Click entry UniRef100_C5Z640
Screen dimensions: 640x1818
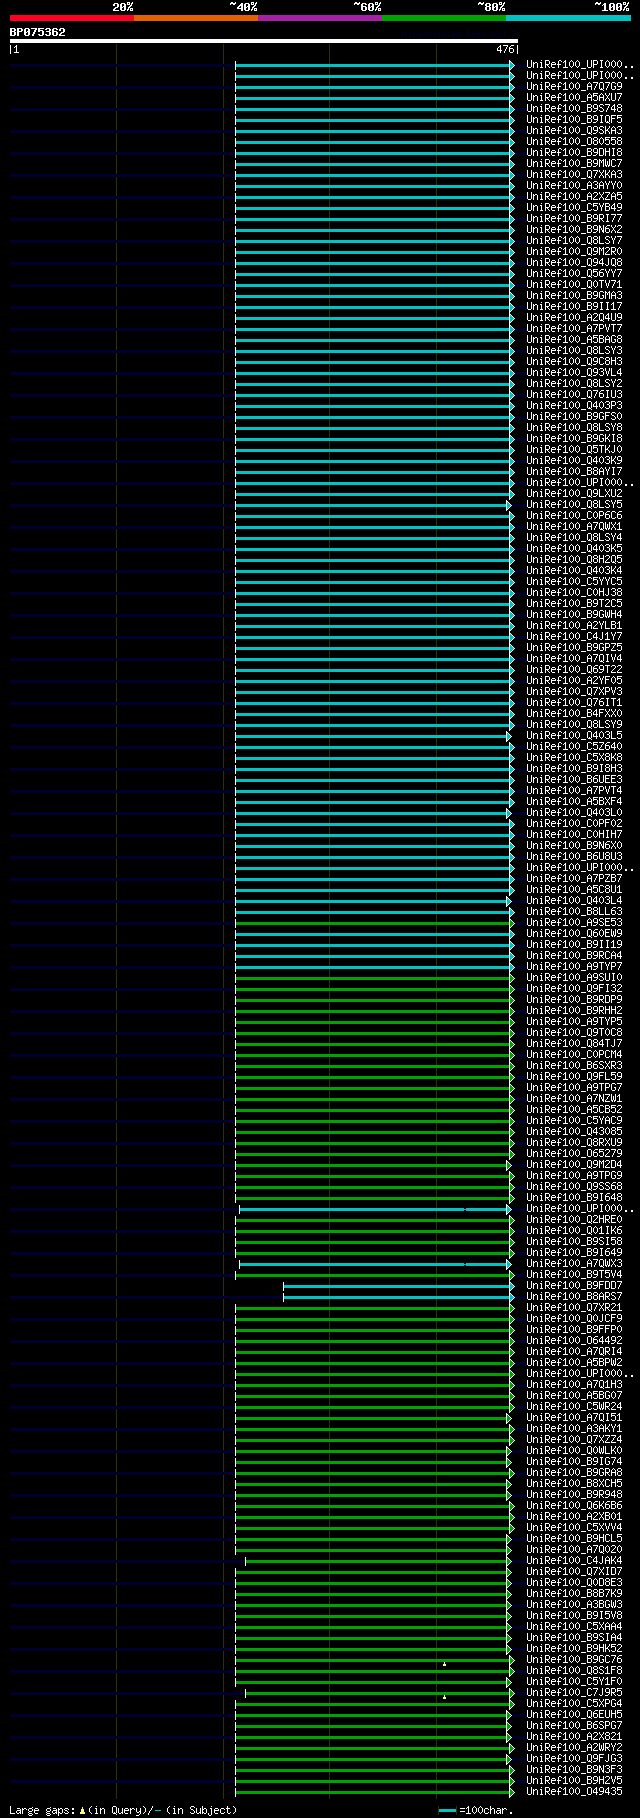coord(574,747)
